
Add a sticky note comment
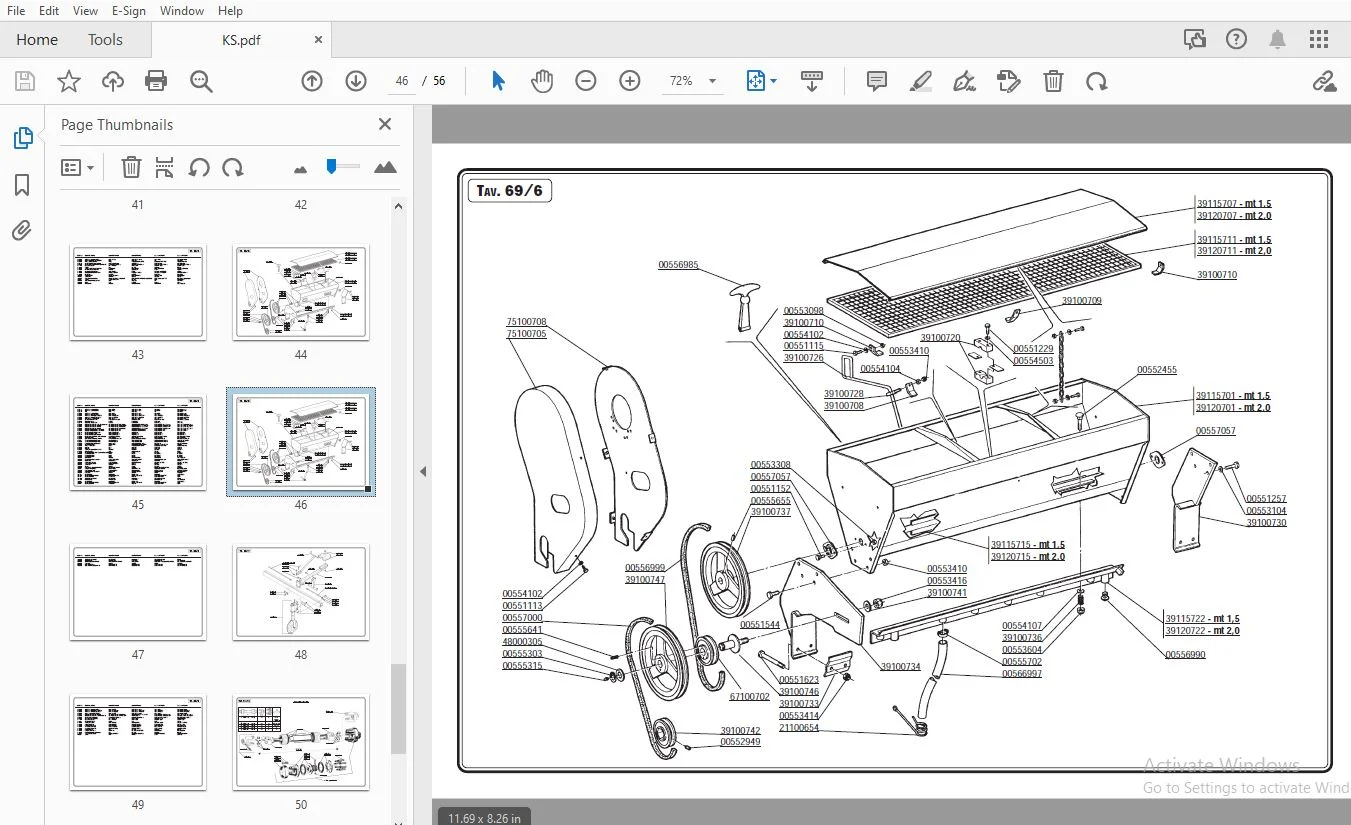877,81
